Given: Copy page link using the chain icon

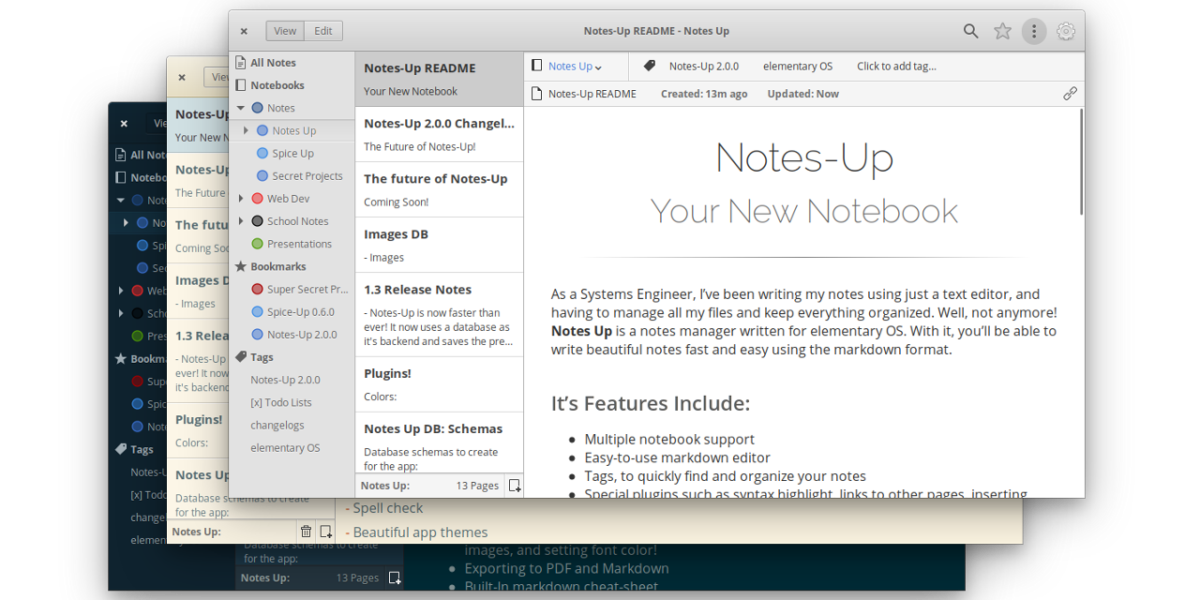Looking at the screenshot, I should tap(1069, 93).
